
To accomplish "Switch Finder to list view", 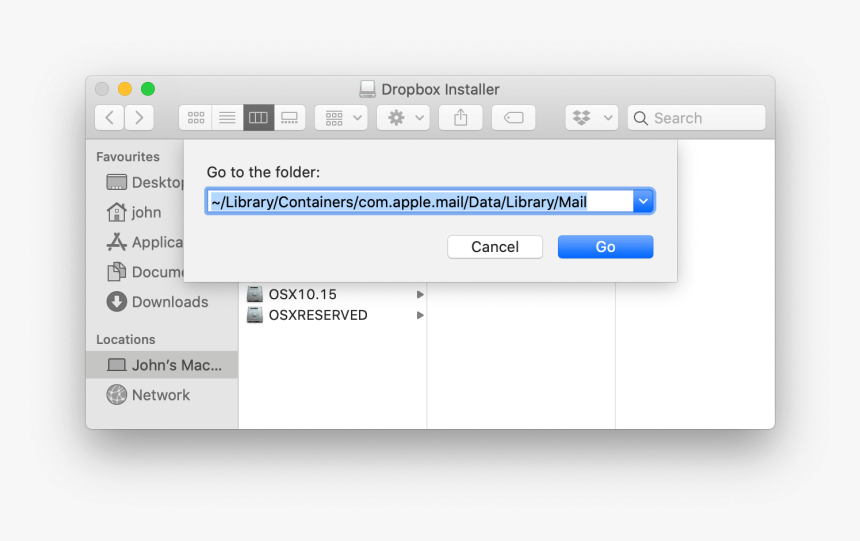I will [x=227, y=117].
